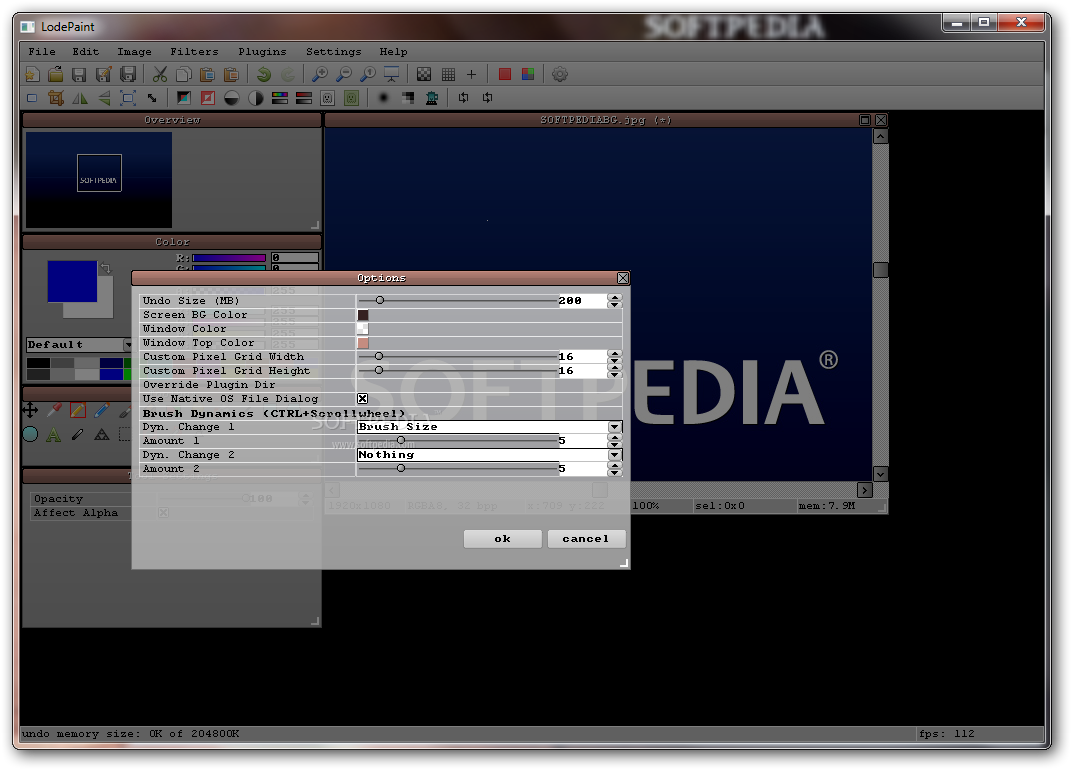Select the ellipse shape tool
Screen dimensions: 1072x770
[x=30, y=434]
